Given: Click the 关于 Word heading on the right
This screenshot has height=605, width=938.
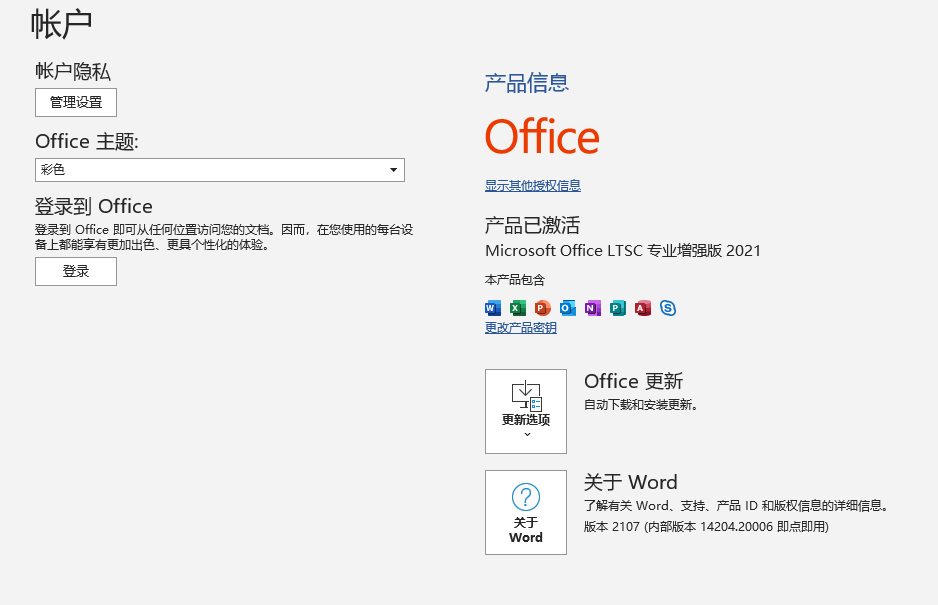Looking at the screenshot, I should (x=631, y=482).
